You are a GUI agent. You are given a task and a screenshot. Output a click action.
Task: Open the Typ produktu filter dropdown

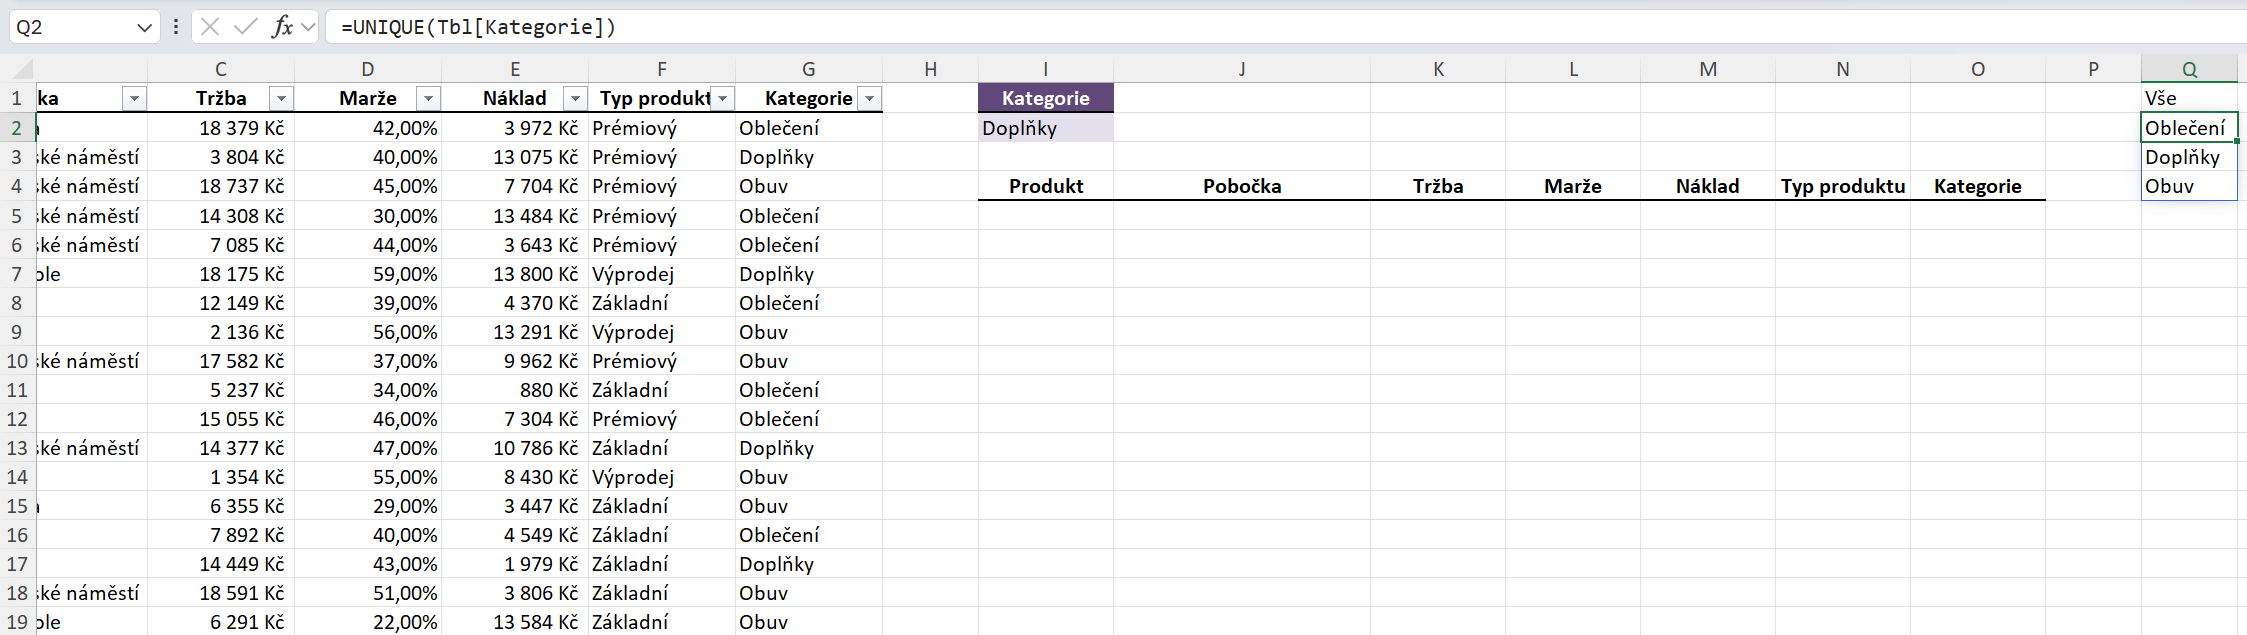click(722, 98)
